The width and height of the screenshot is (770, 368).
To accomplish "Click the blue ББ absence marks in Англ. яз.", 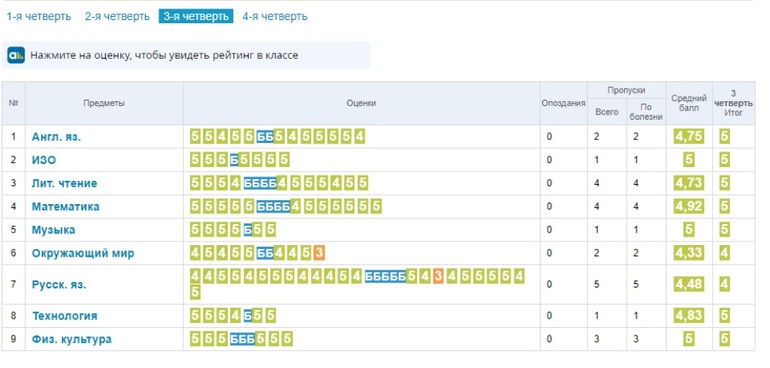I will coord(265,137).
